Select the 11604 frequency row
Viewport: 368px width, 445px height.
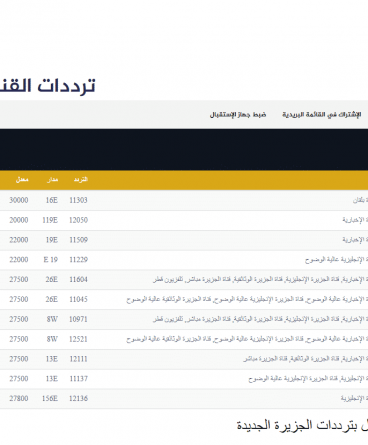[x=184, y=280]
